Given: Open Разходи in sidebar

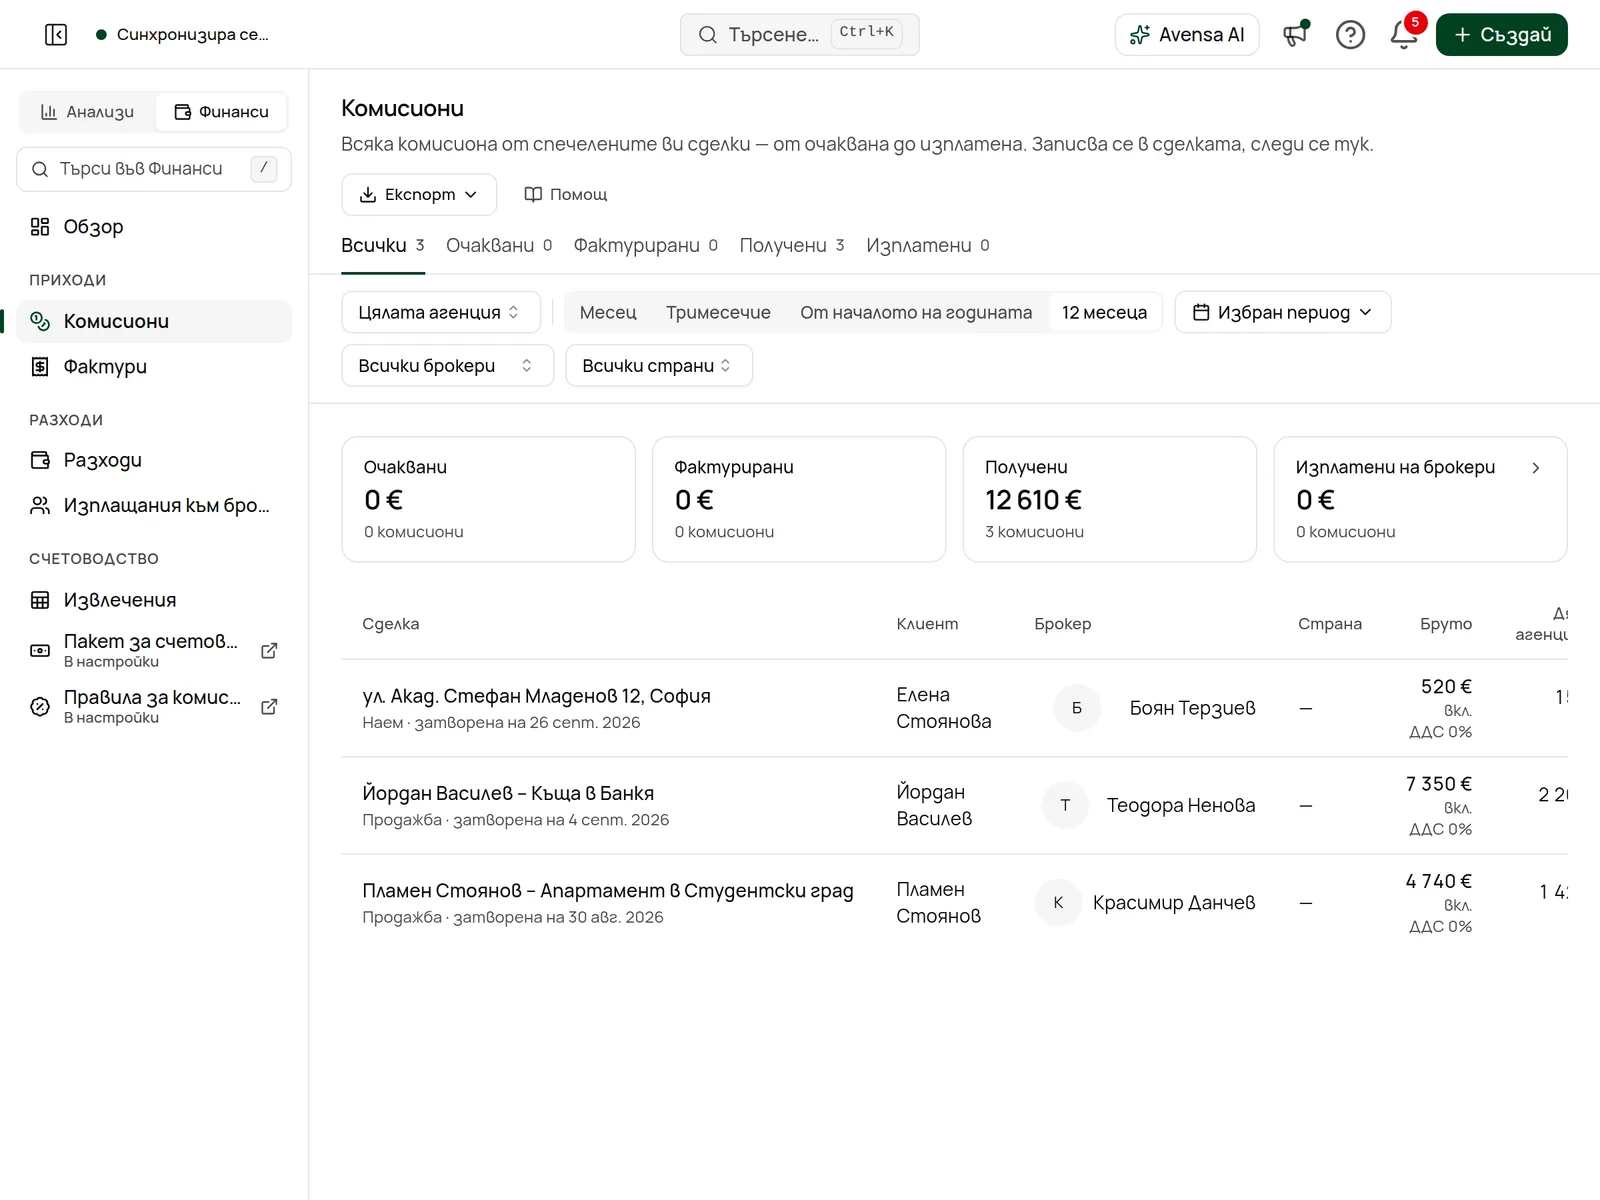Looking at the screenshot, I should 154,460.
